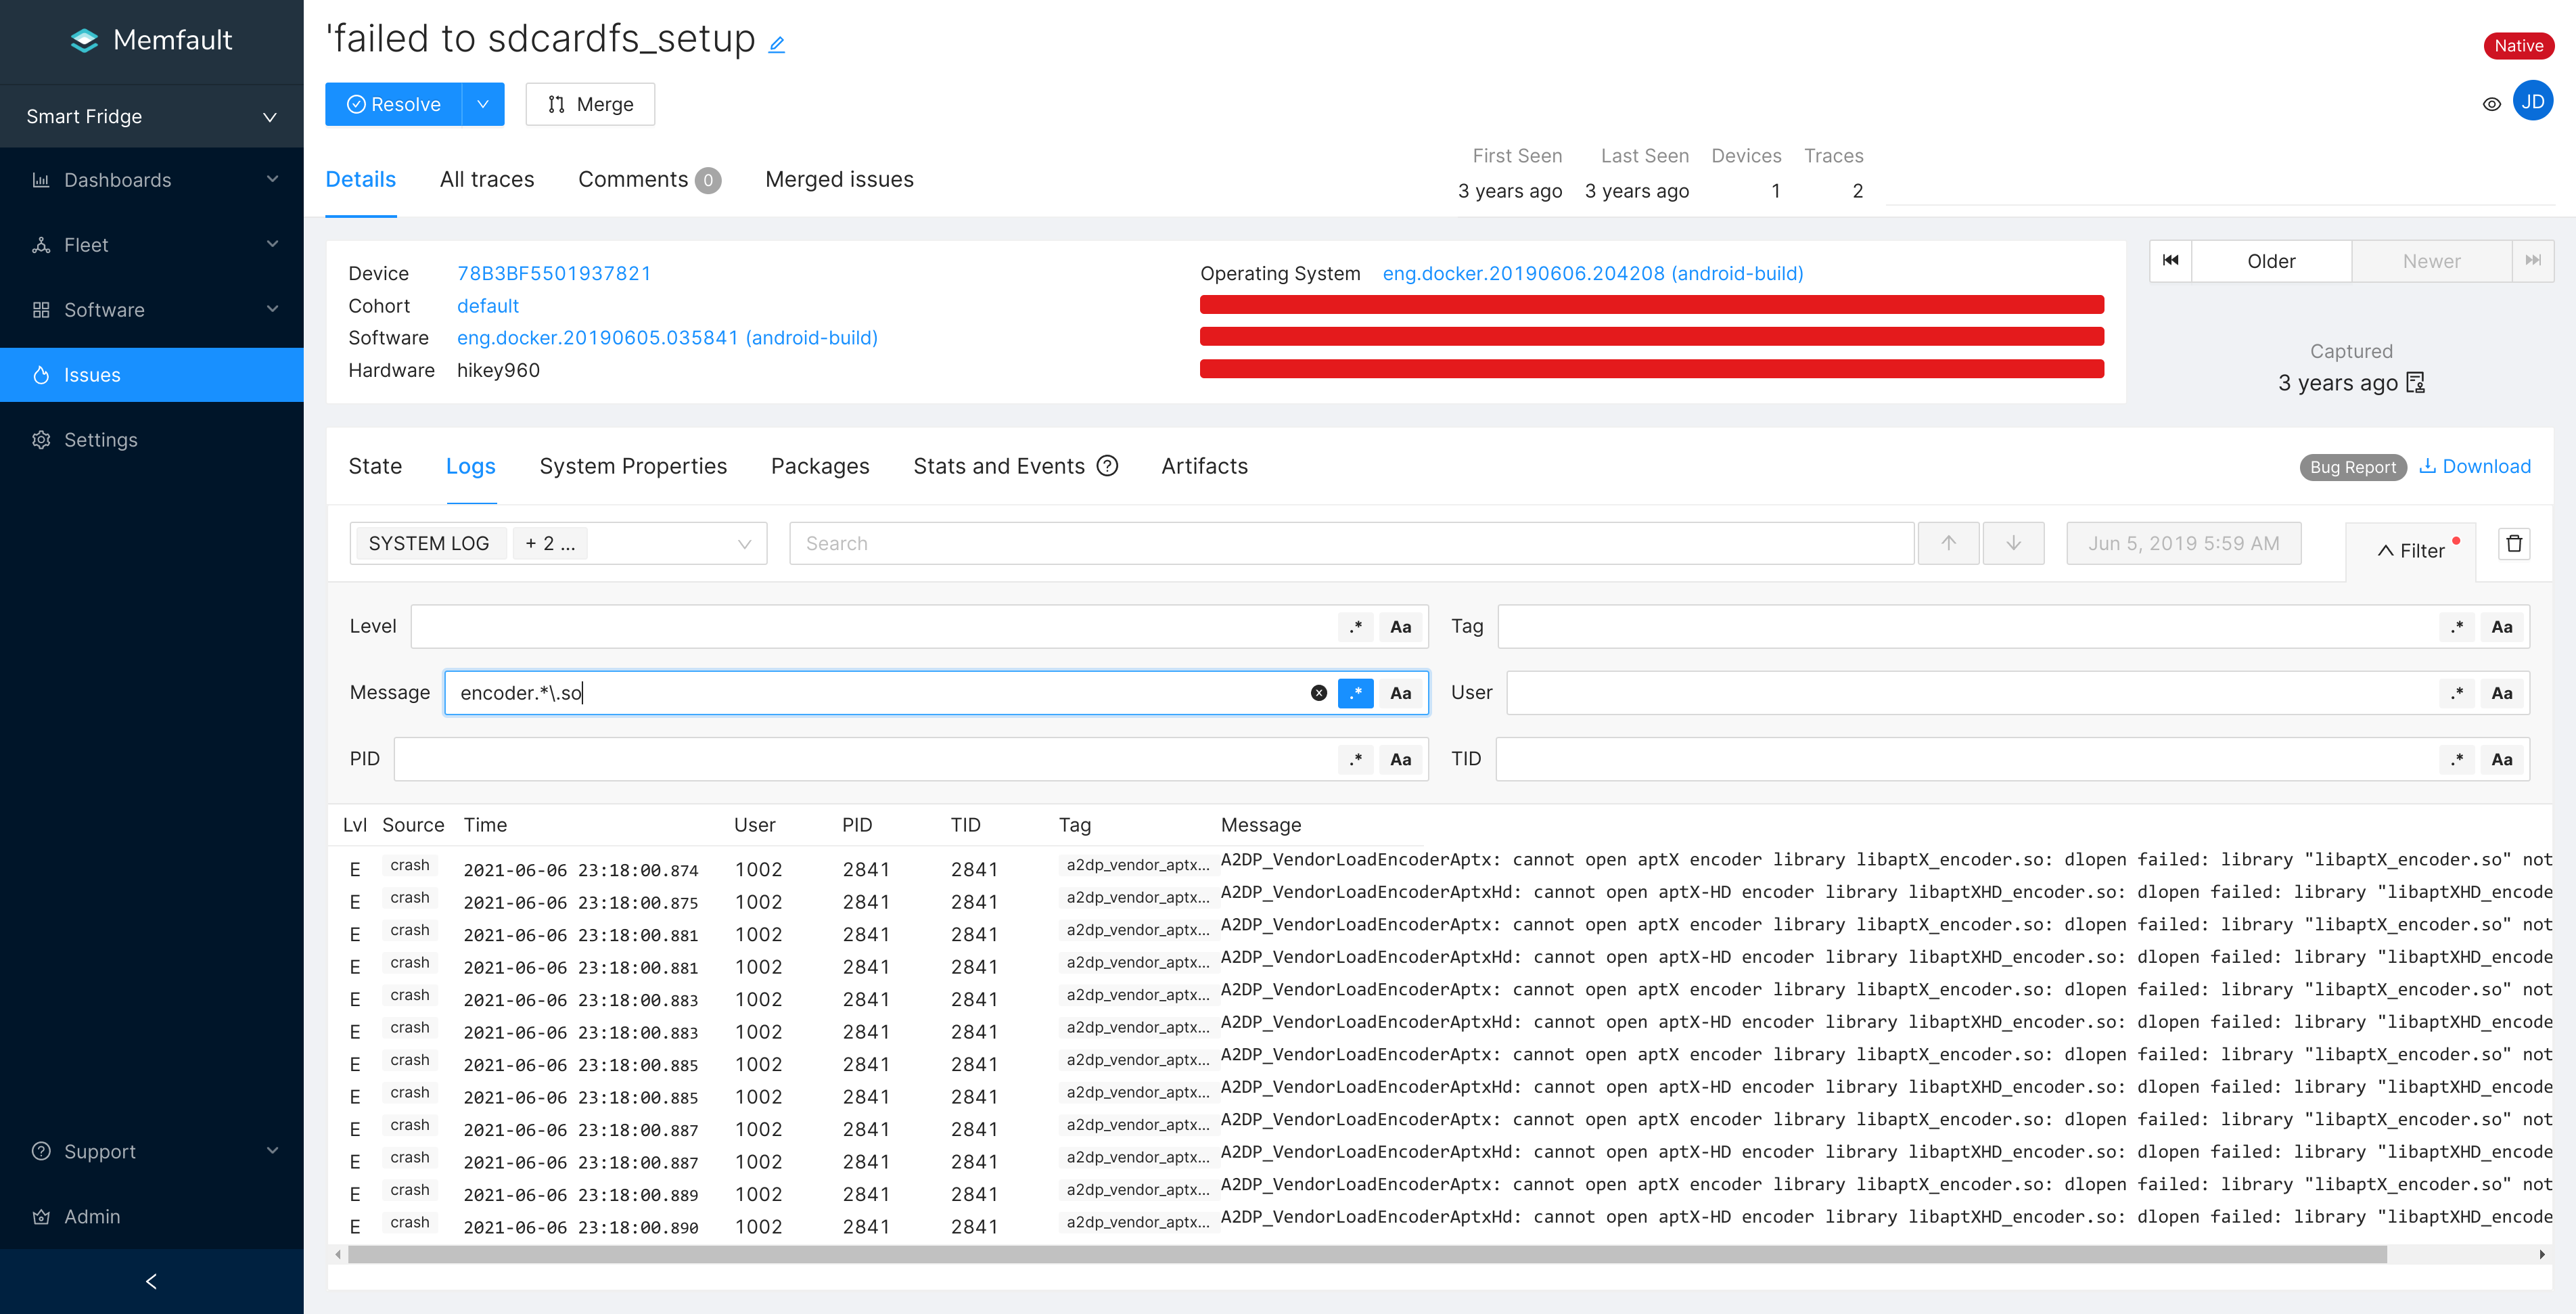Click the up arrow for previous search match
Screen dimensions: 2576x1314
point(1948,543)
